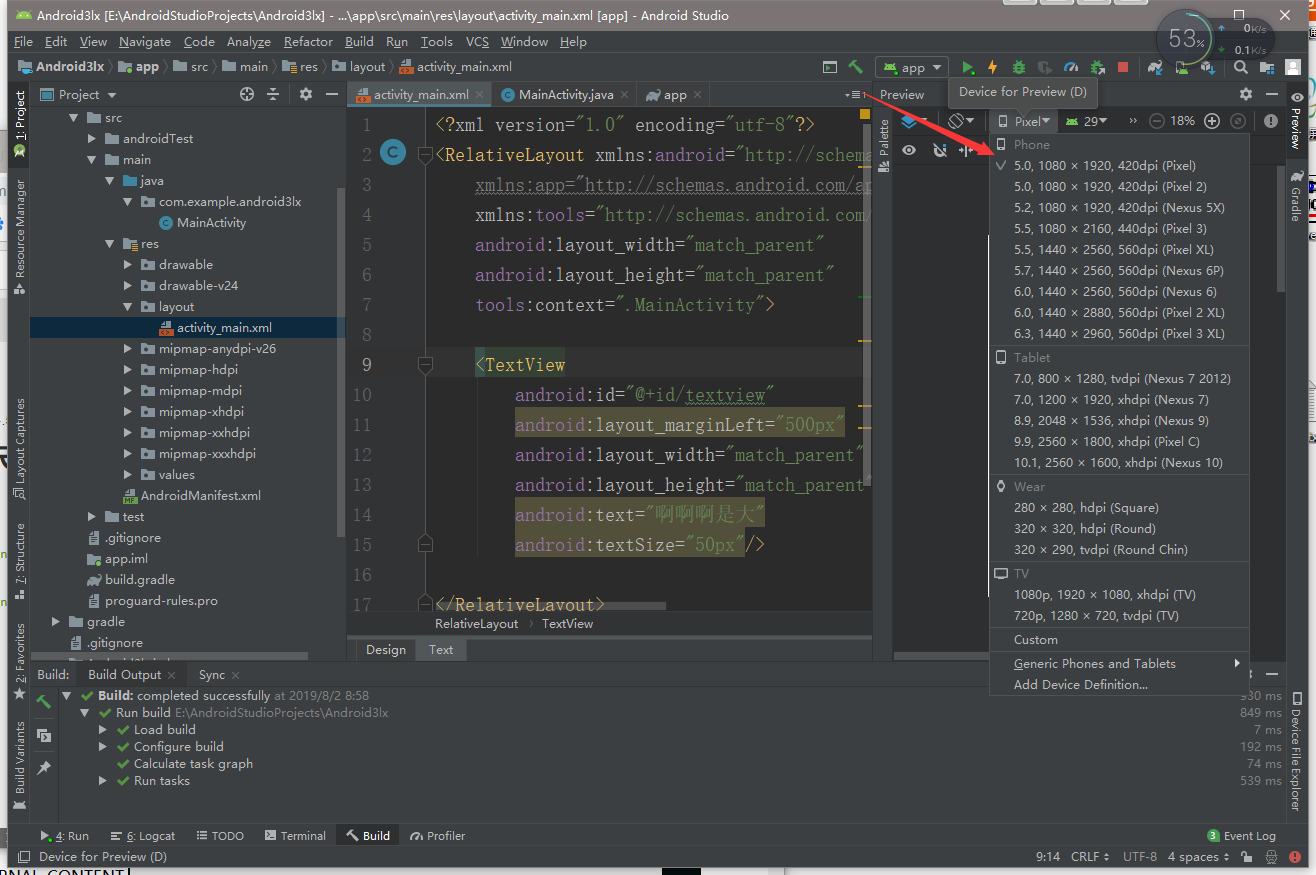Click the Preview panel settings gear

[1245, 94]
